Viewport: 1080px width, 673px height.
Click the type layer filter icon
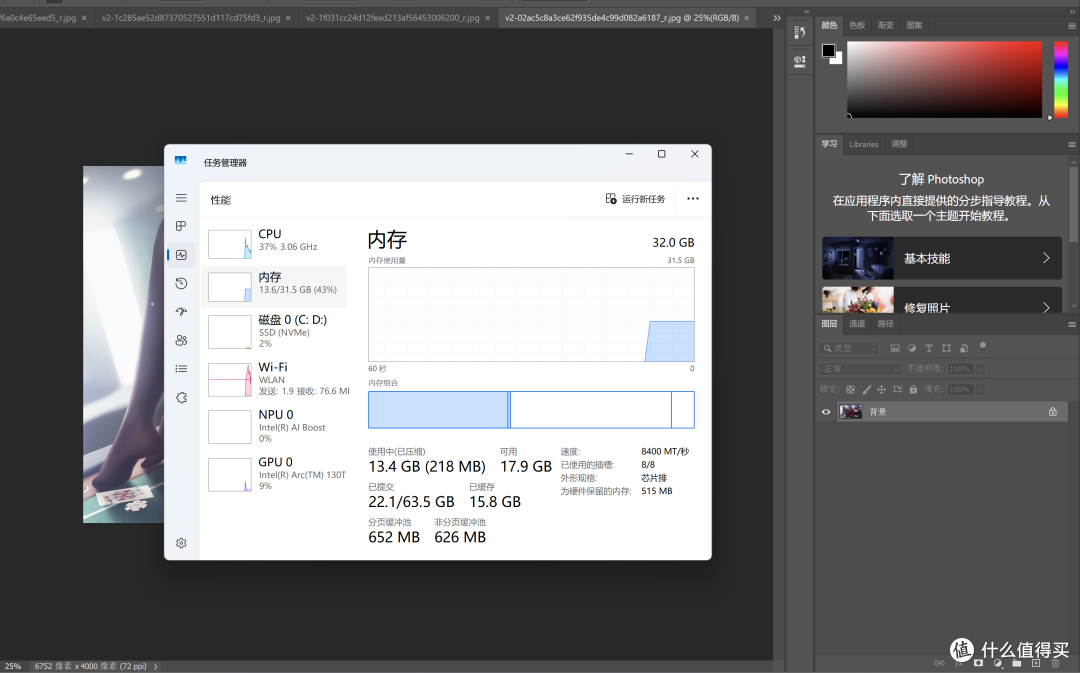[929, 348]
